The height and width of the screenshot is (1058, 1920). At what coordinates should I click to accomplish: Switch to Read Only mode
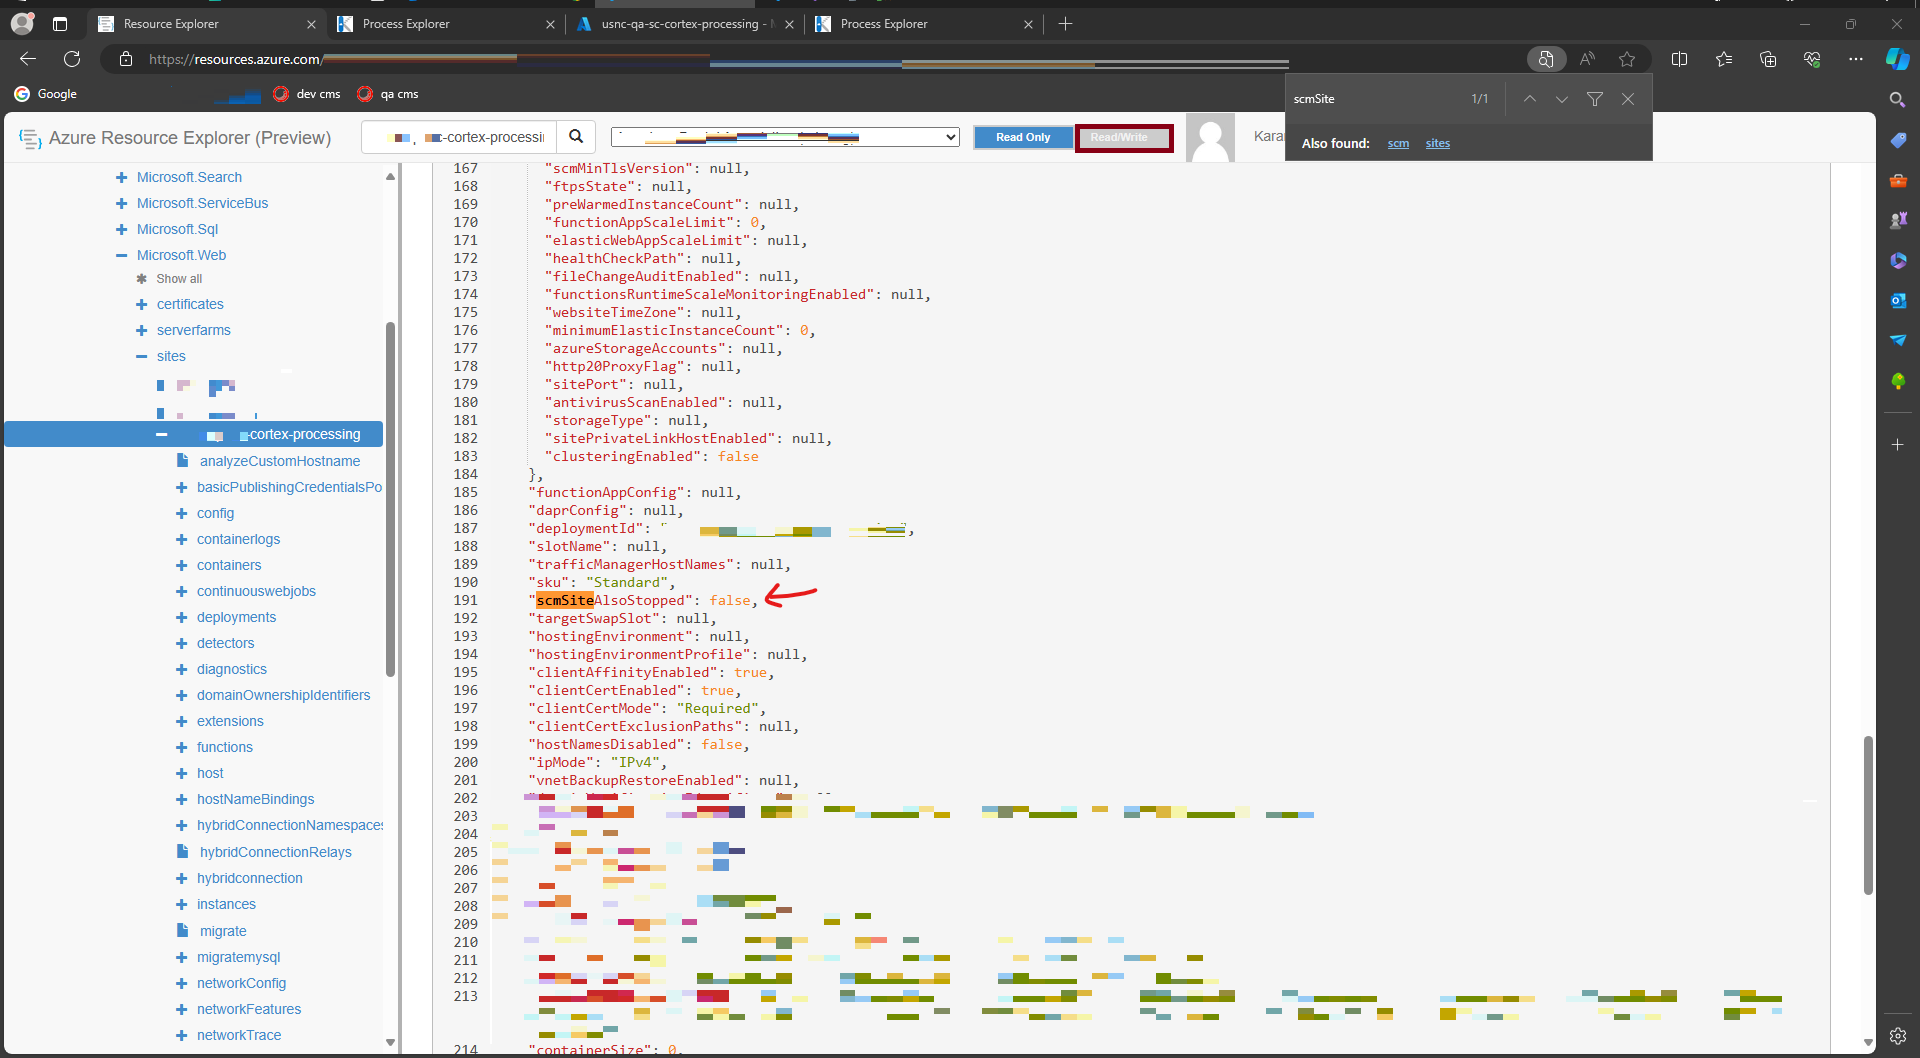(x=1023, y=137)
